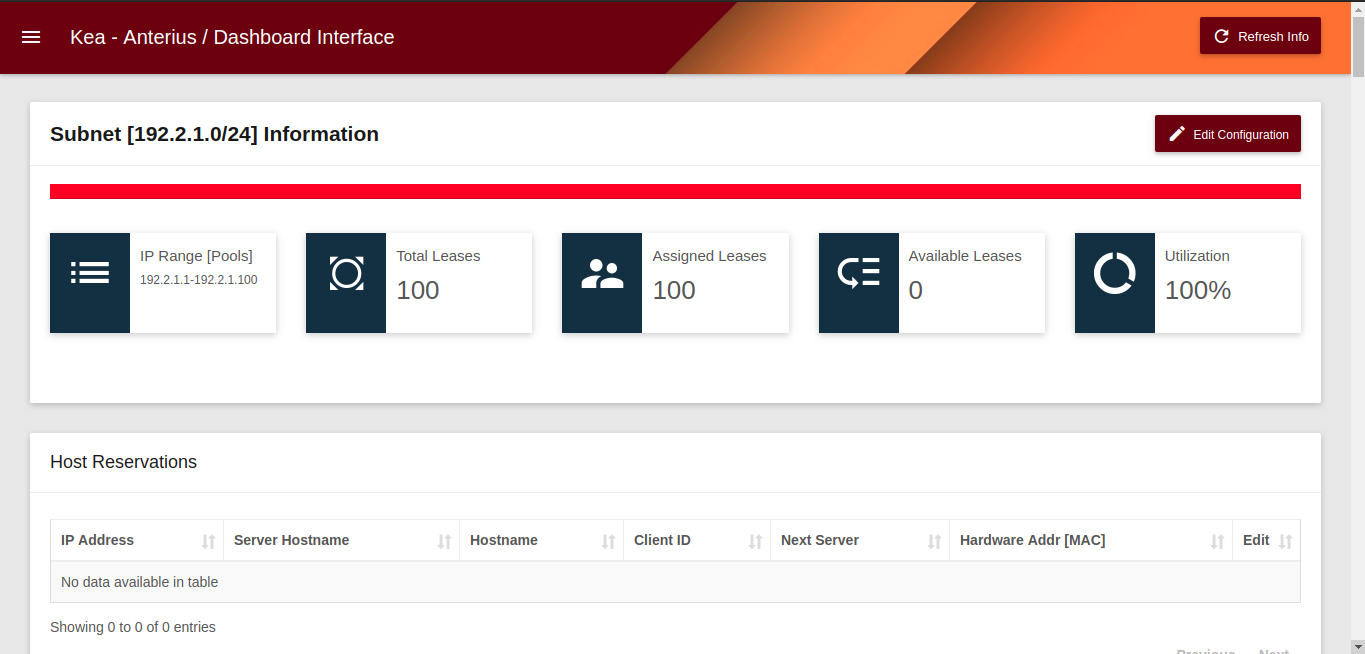Click the Refresh Info button
Viewport: 1365px width, 654px height.
point(1260,36)
